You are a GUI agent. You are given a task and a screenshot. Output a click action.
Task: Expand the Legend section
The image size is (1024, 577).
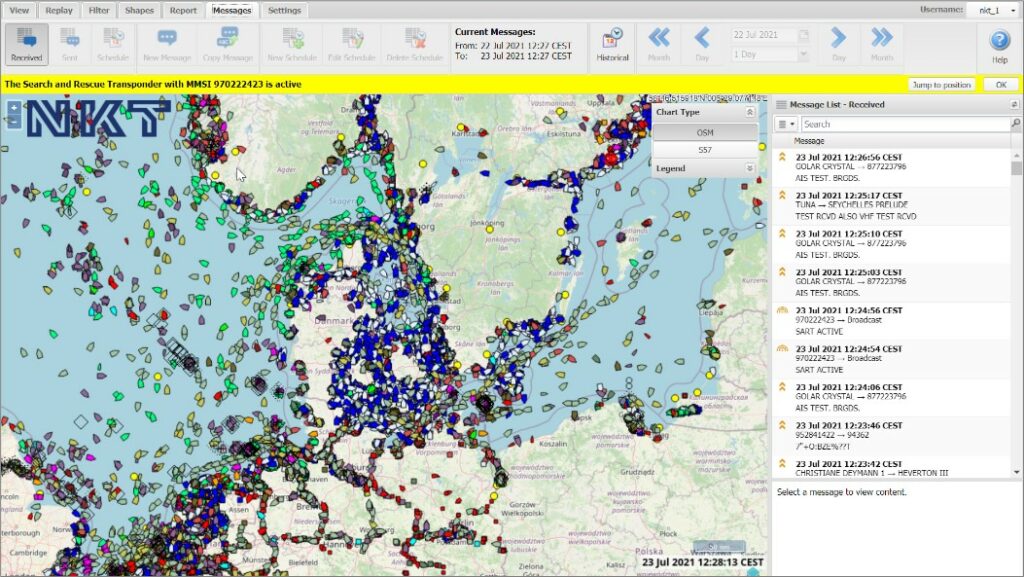[x=750, y=168]
